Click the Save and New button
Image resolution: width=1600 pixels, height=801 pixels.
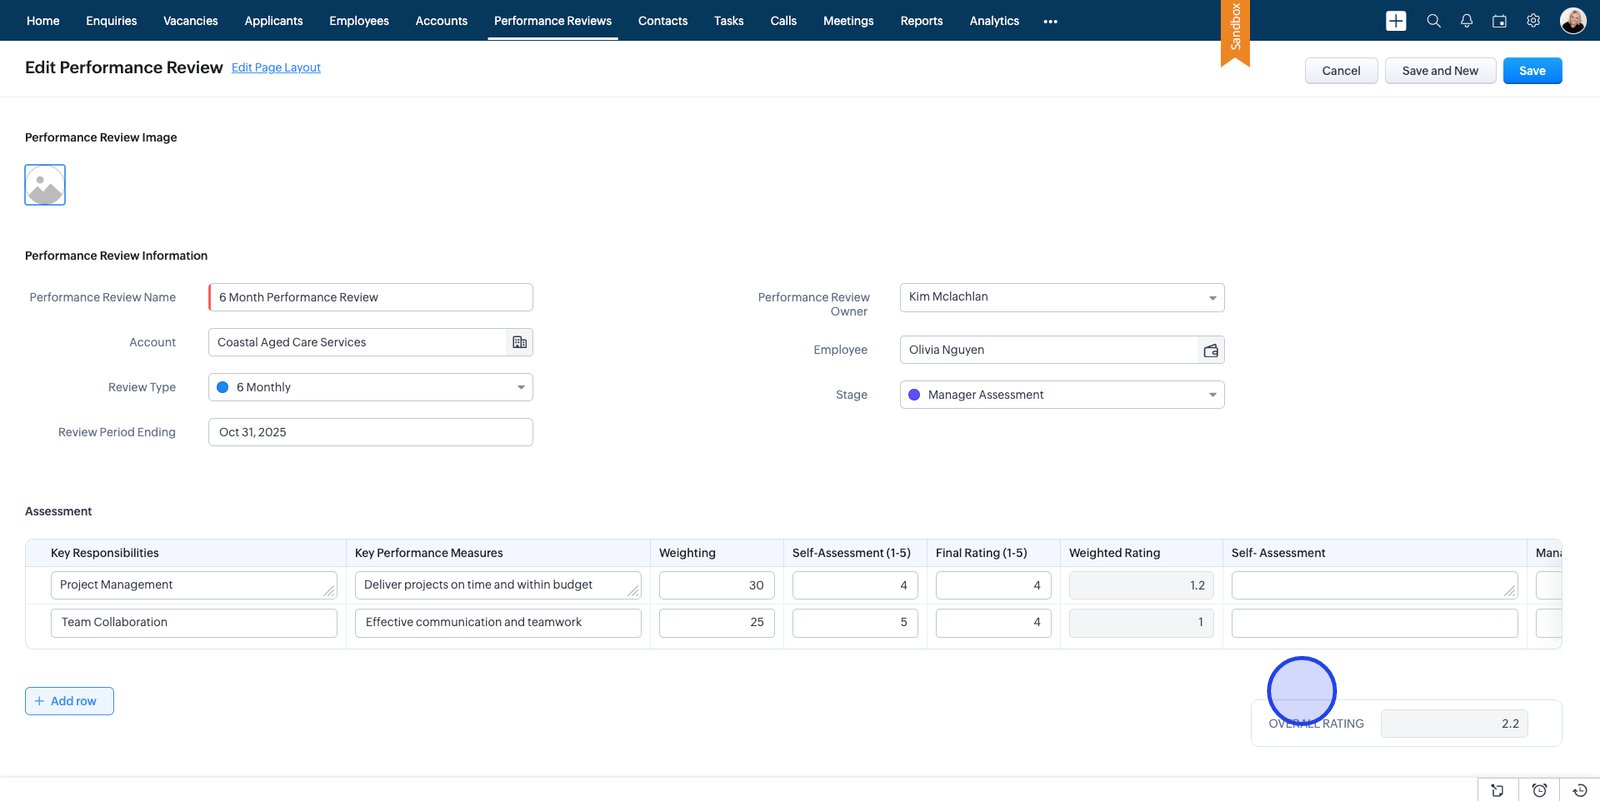coord(1439,71)
